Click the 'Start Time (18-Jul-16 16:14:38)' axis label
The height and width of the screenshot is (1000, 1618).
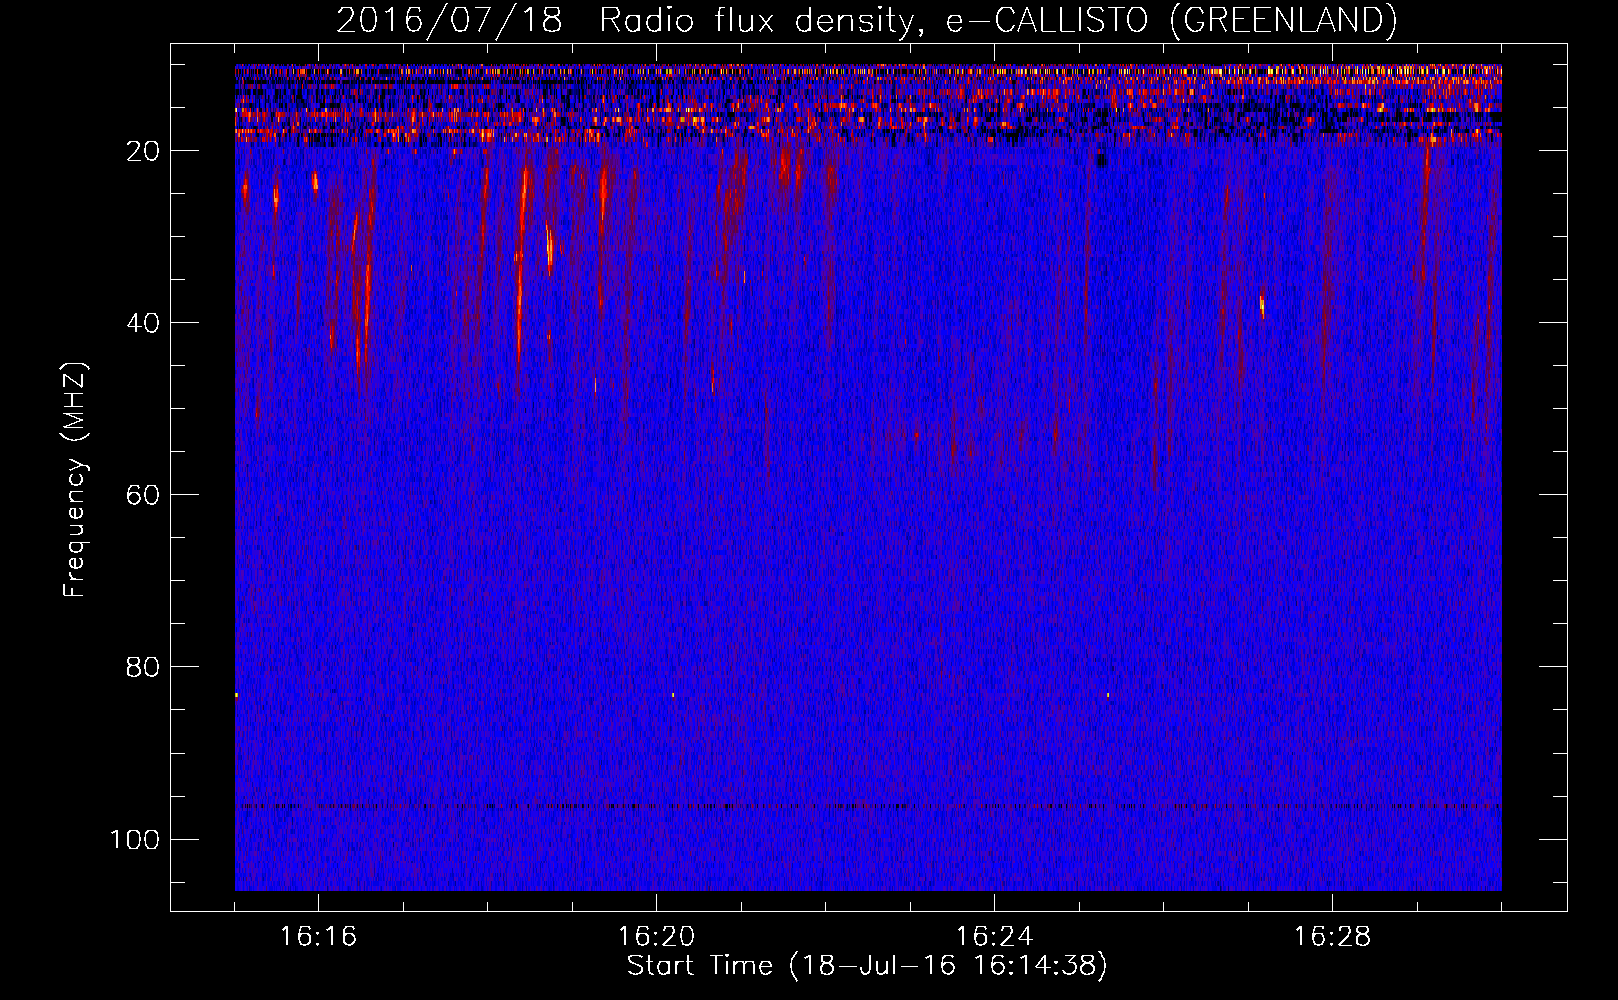(x=867, y=966)
